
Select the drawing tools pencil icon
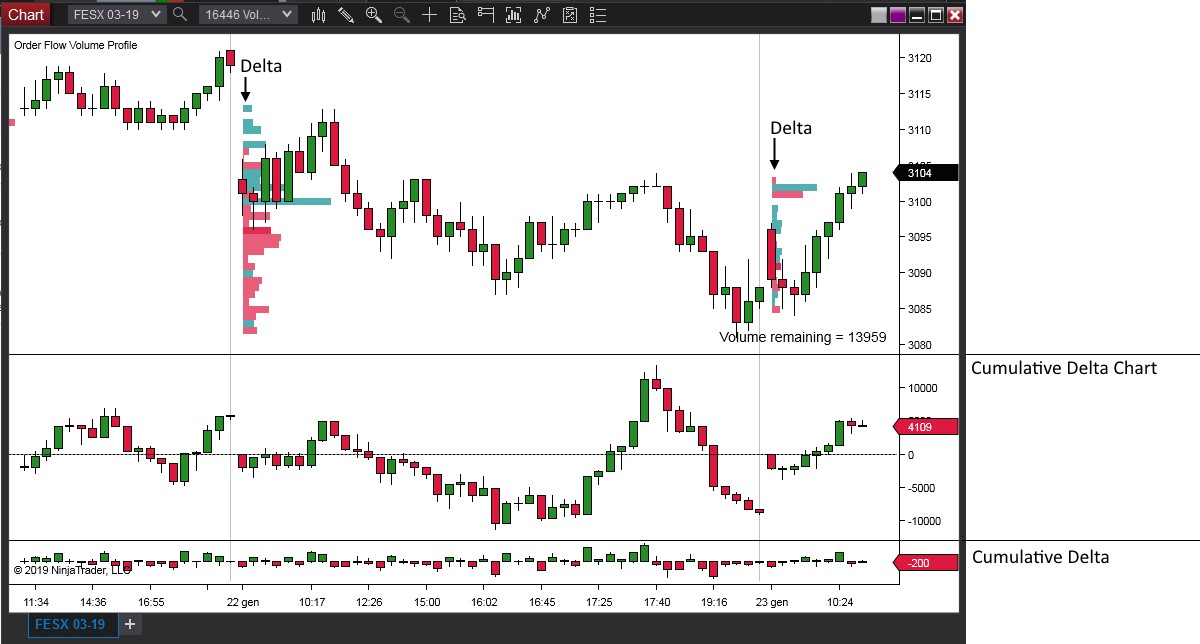click(x=346, y=15)
